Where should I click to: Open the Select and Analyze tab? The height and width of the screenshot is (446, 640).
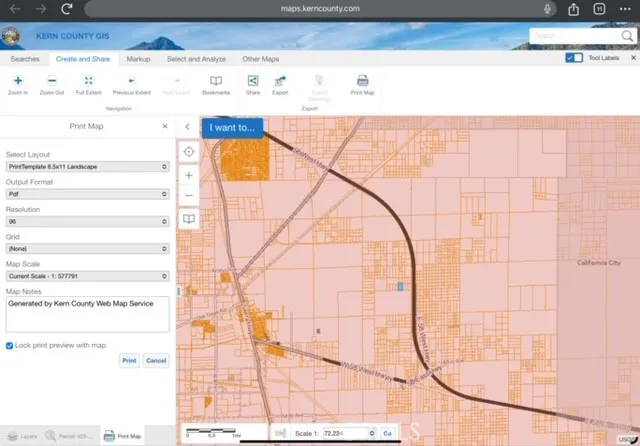[x=196, y=59]
